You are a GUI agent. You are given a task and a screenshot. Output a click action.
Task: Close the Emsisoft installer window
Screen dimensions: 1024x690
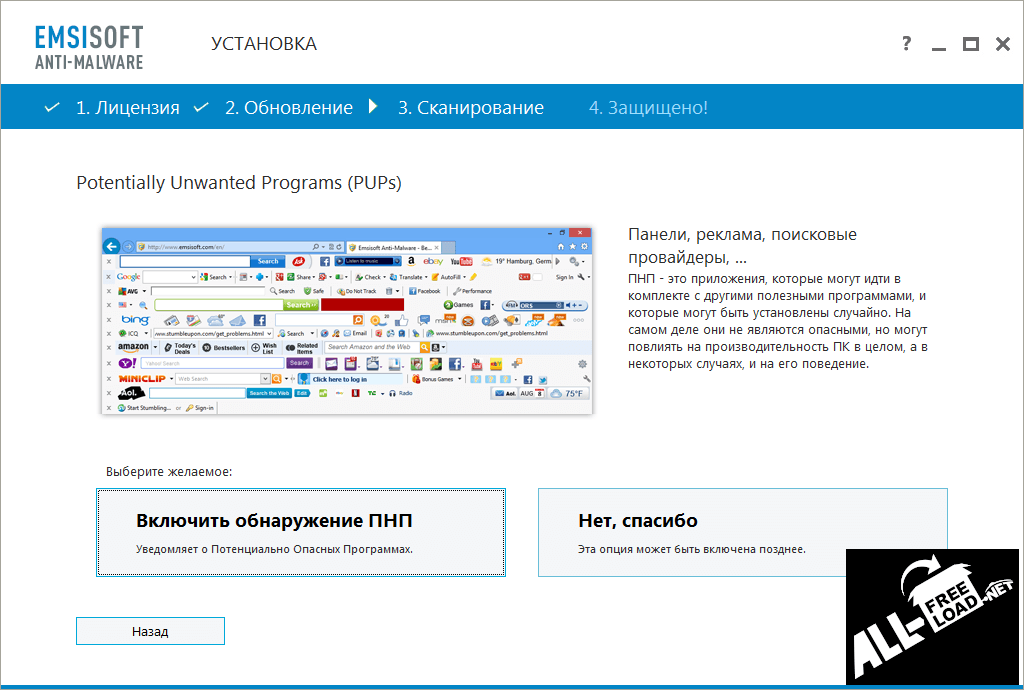coord(1002,44)
